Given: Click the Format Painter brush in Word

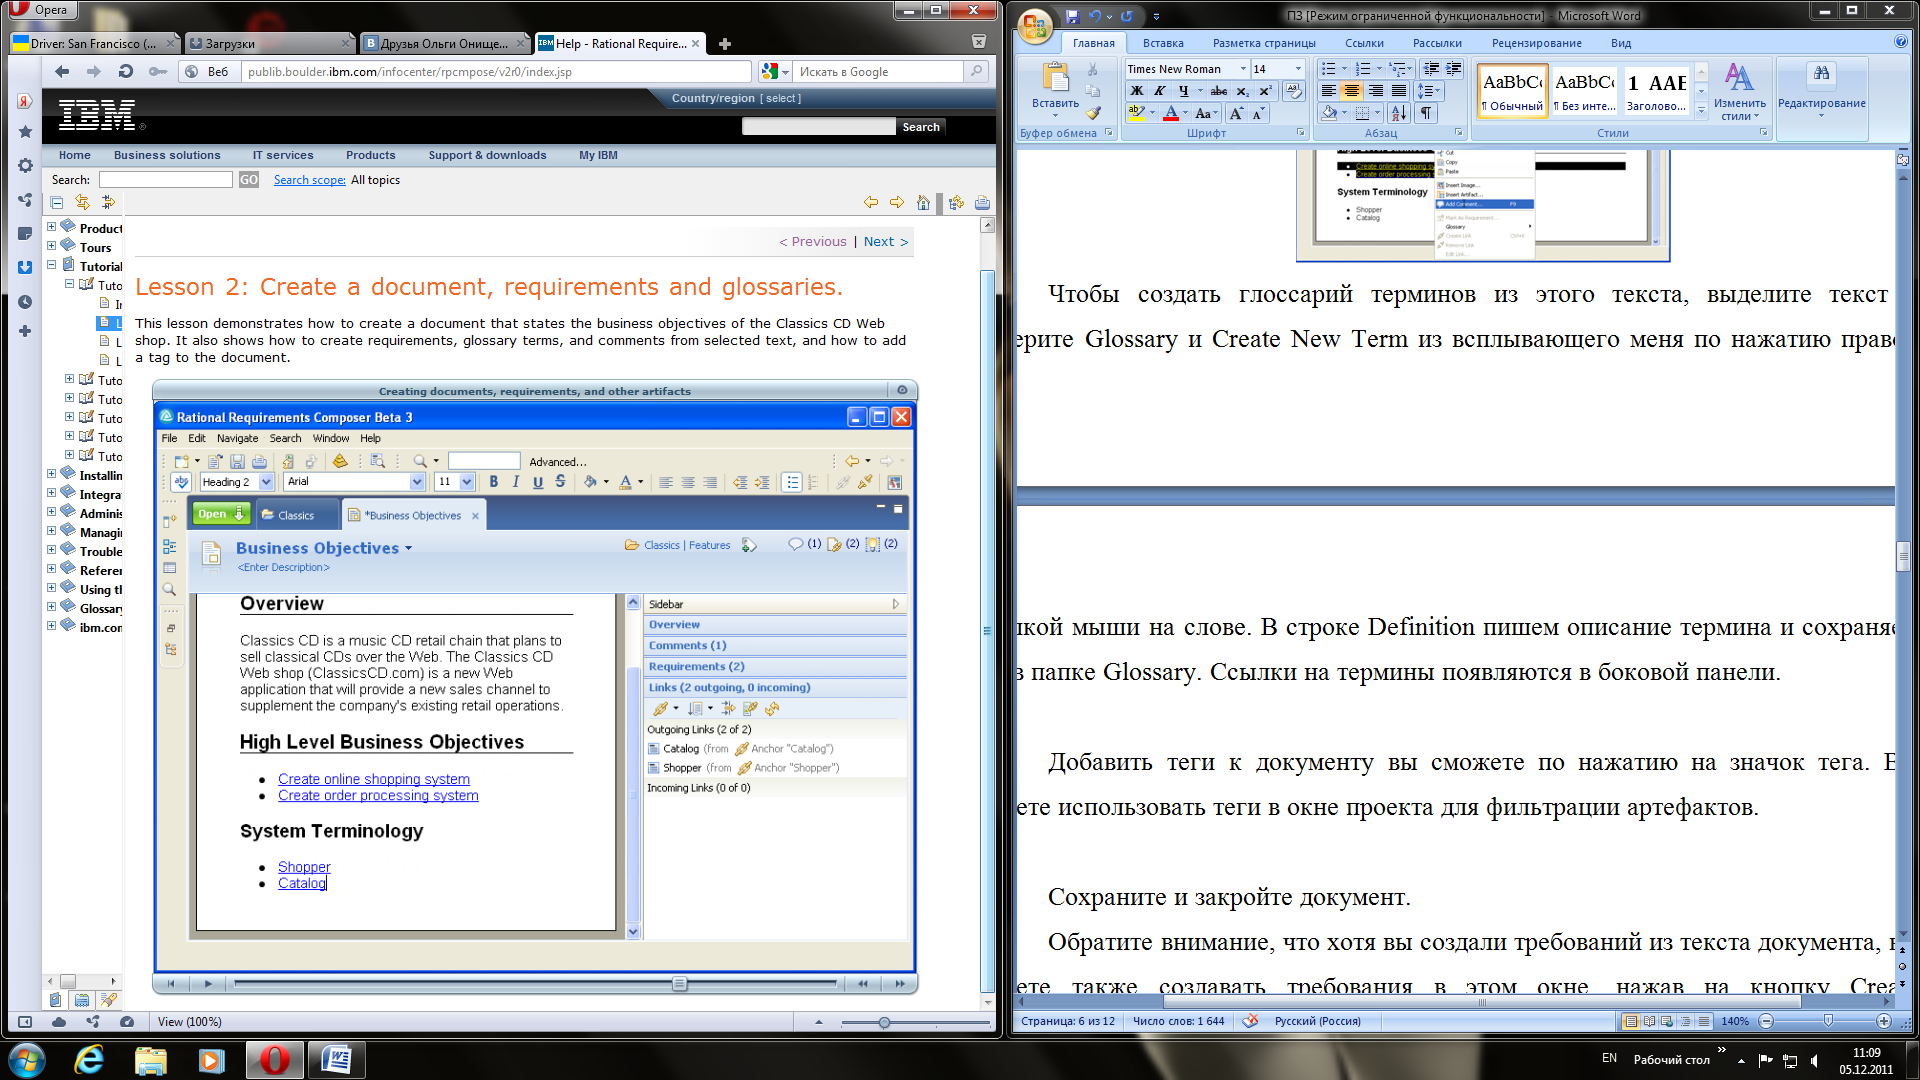Looking at the screenshot, I should [1092, 113].
